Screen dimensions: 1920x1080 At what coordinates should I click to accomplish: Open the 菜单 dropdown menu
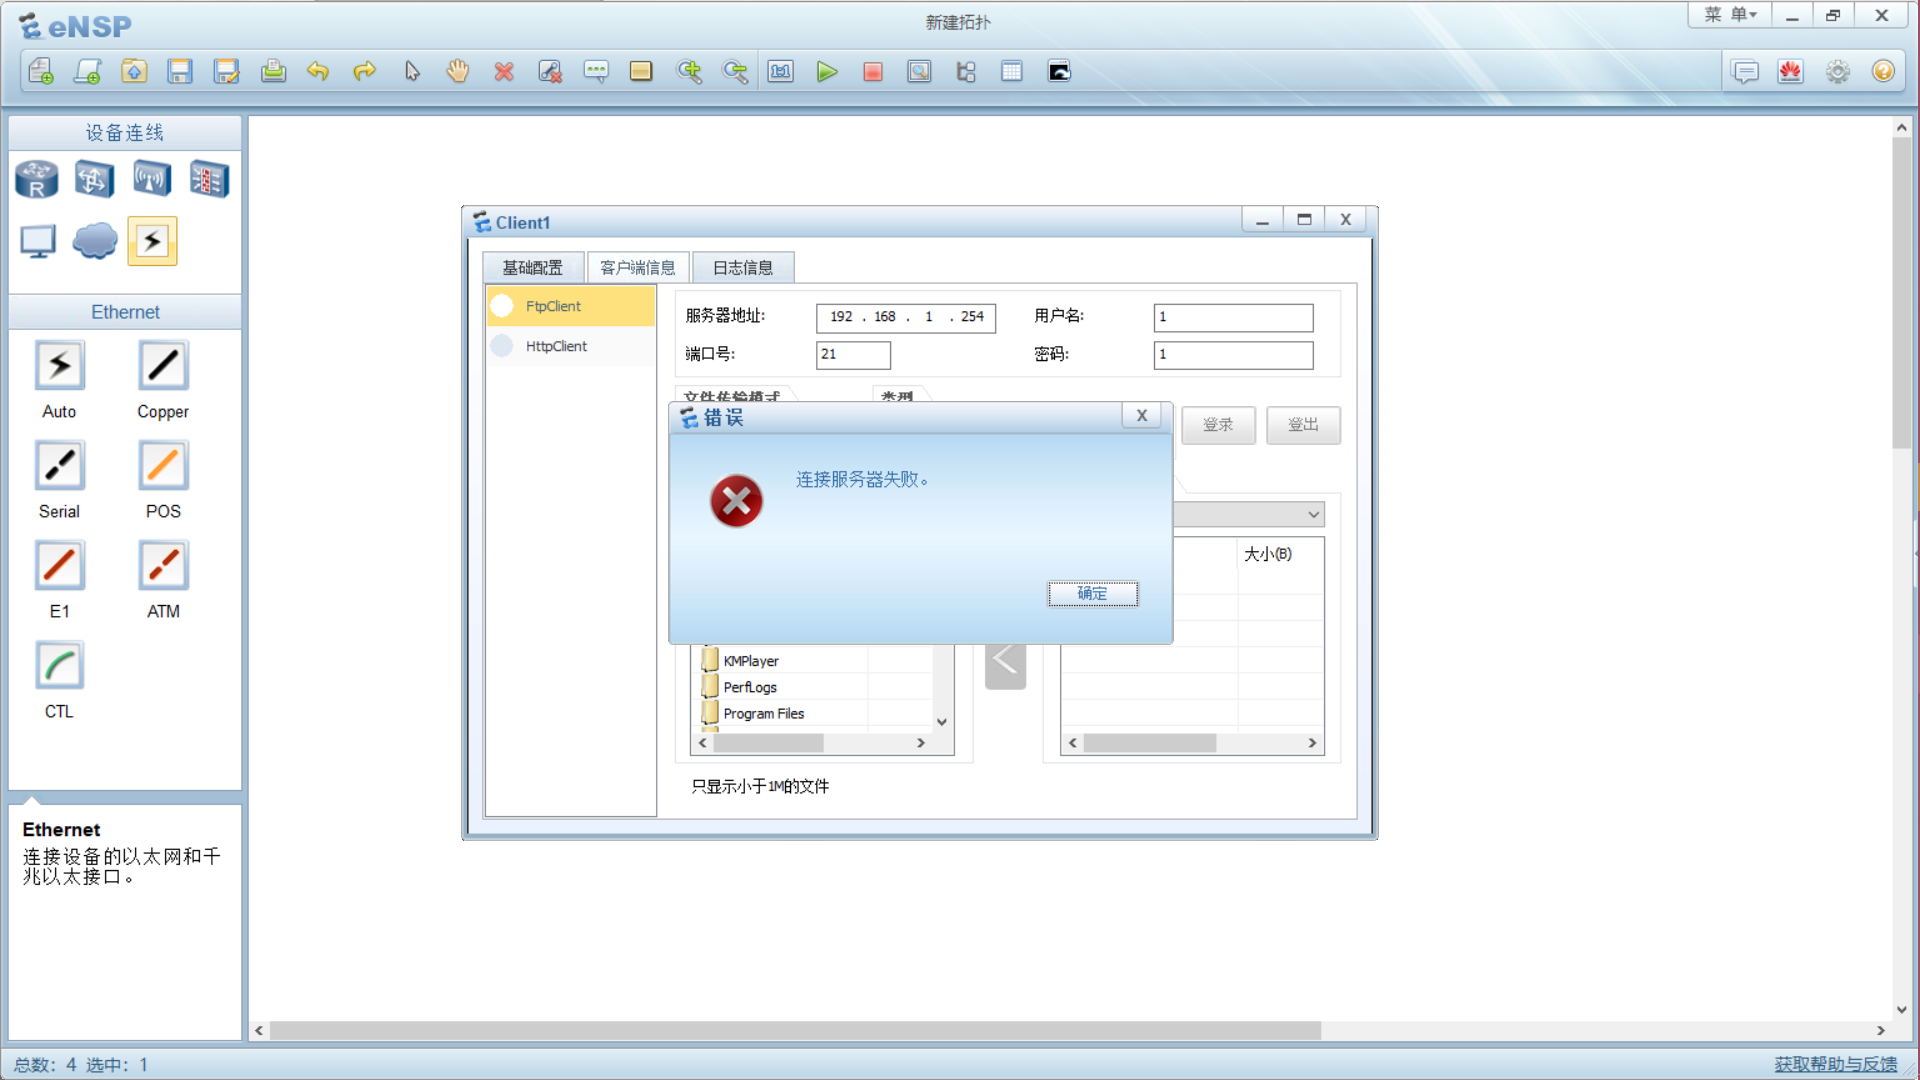1730,15
